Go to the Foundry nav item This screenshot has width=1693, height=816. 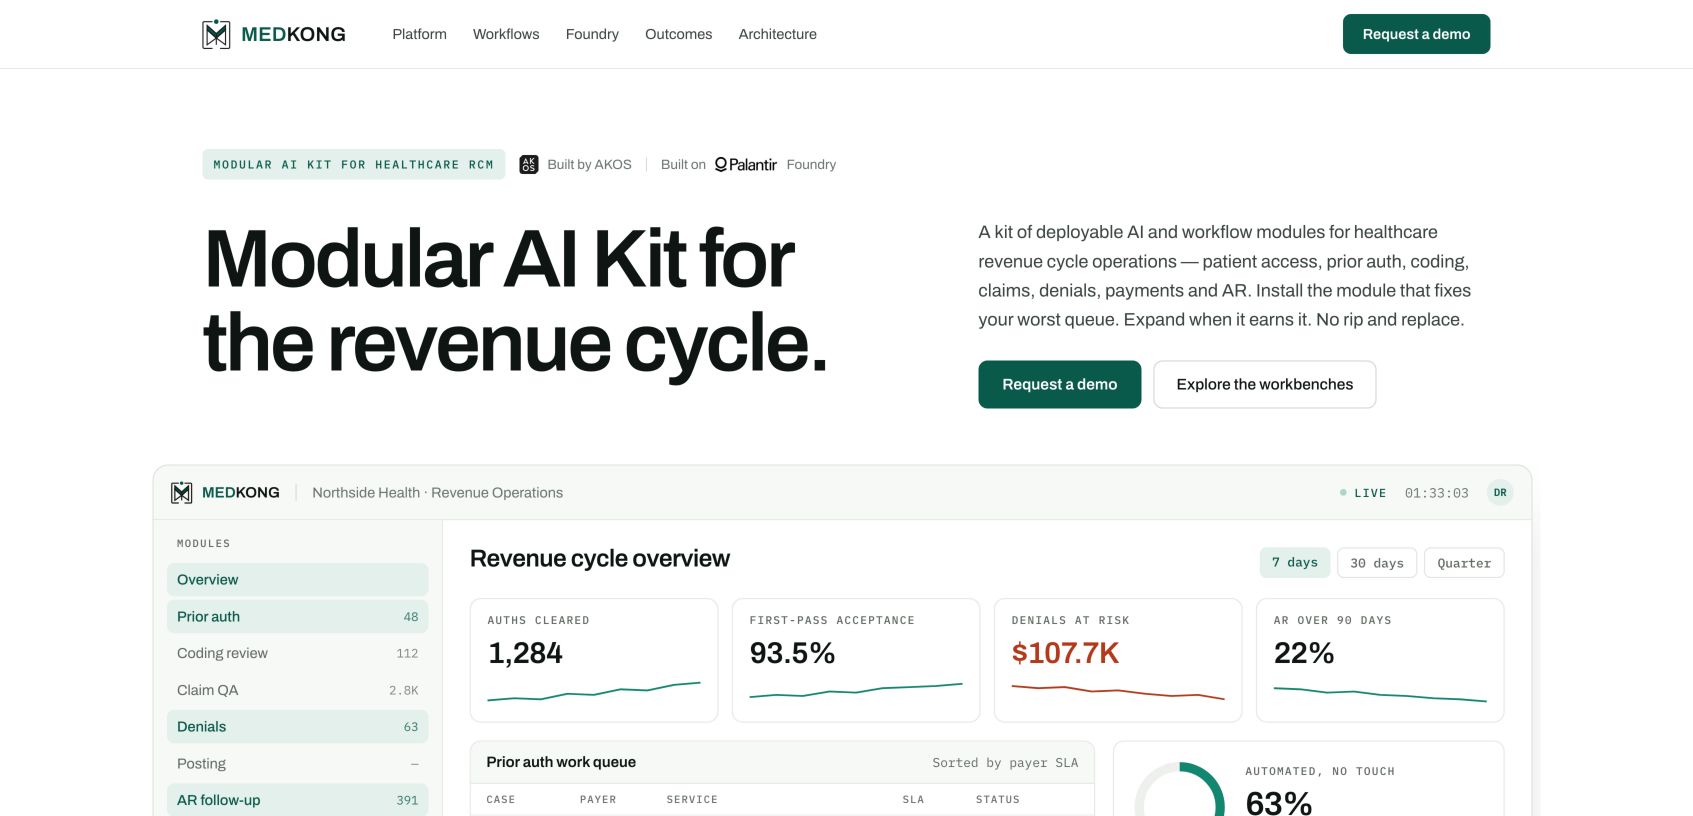(592, 34)
